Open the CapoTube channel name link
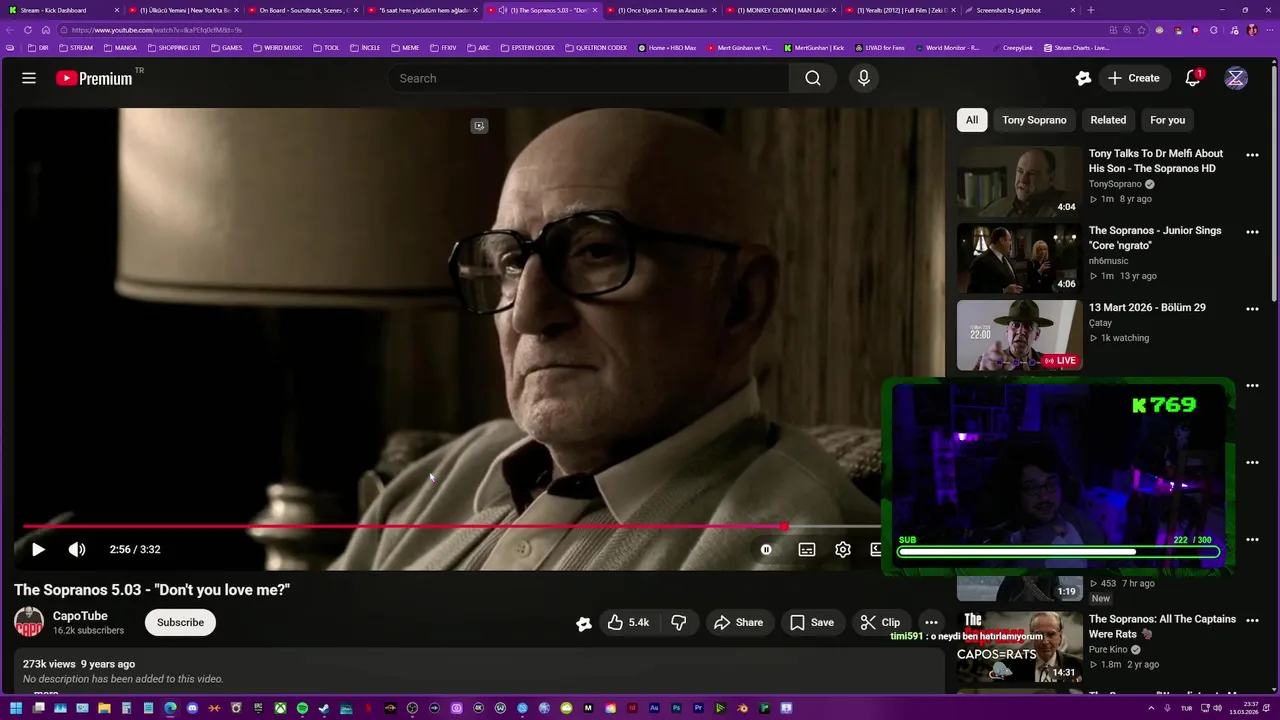 click(x=80, y=616)
